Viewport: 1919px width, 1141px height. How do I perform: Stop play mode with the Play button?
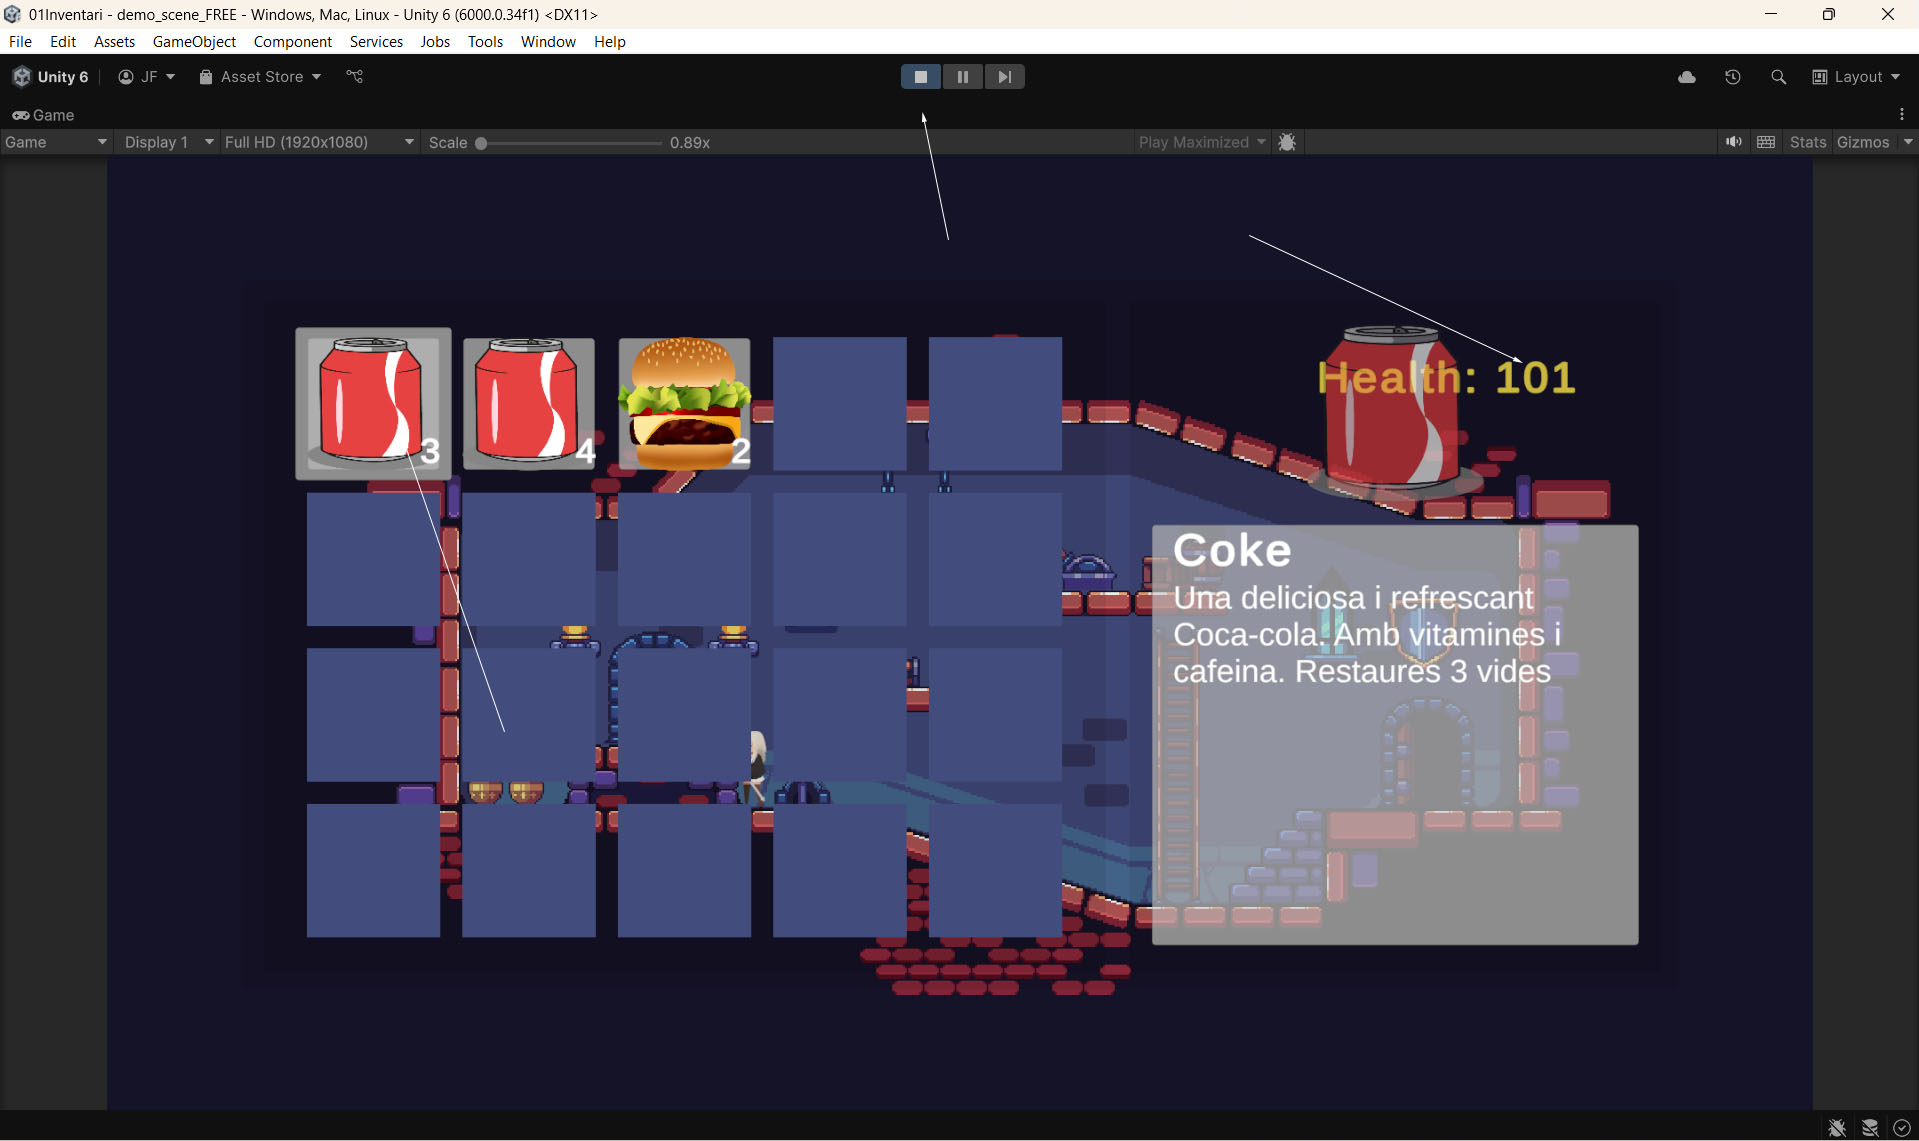920,77
